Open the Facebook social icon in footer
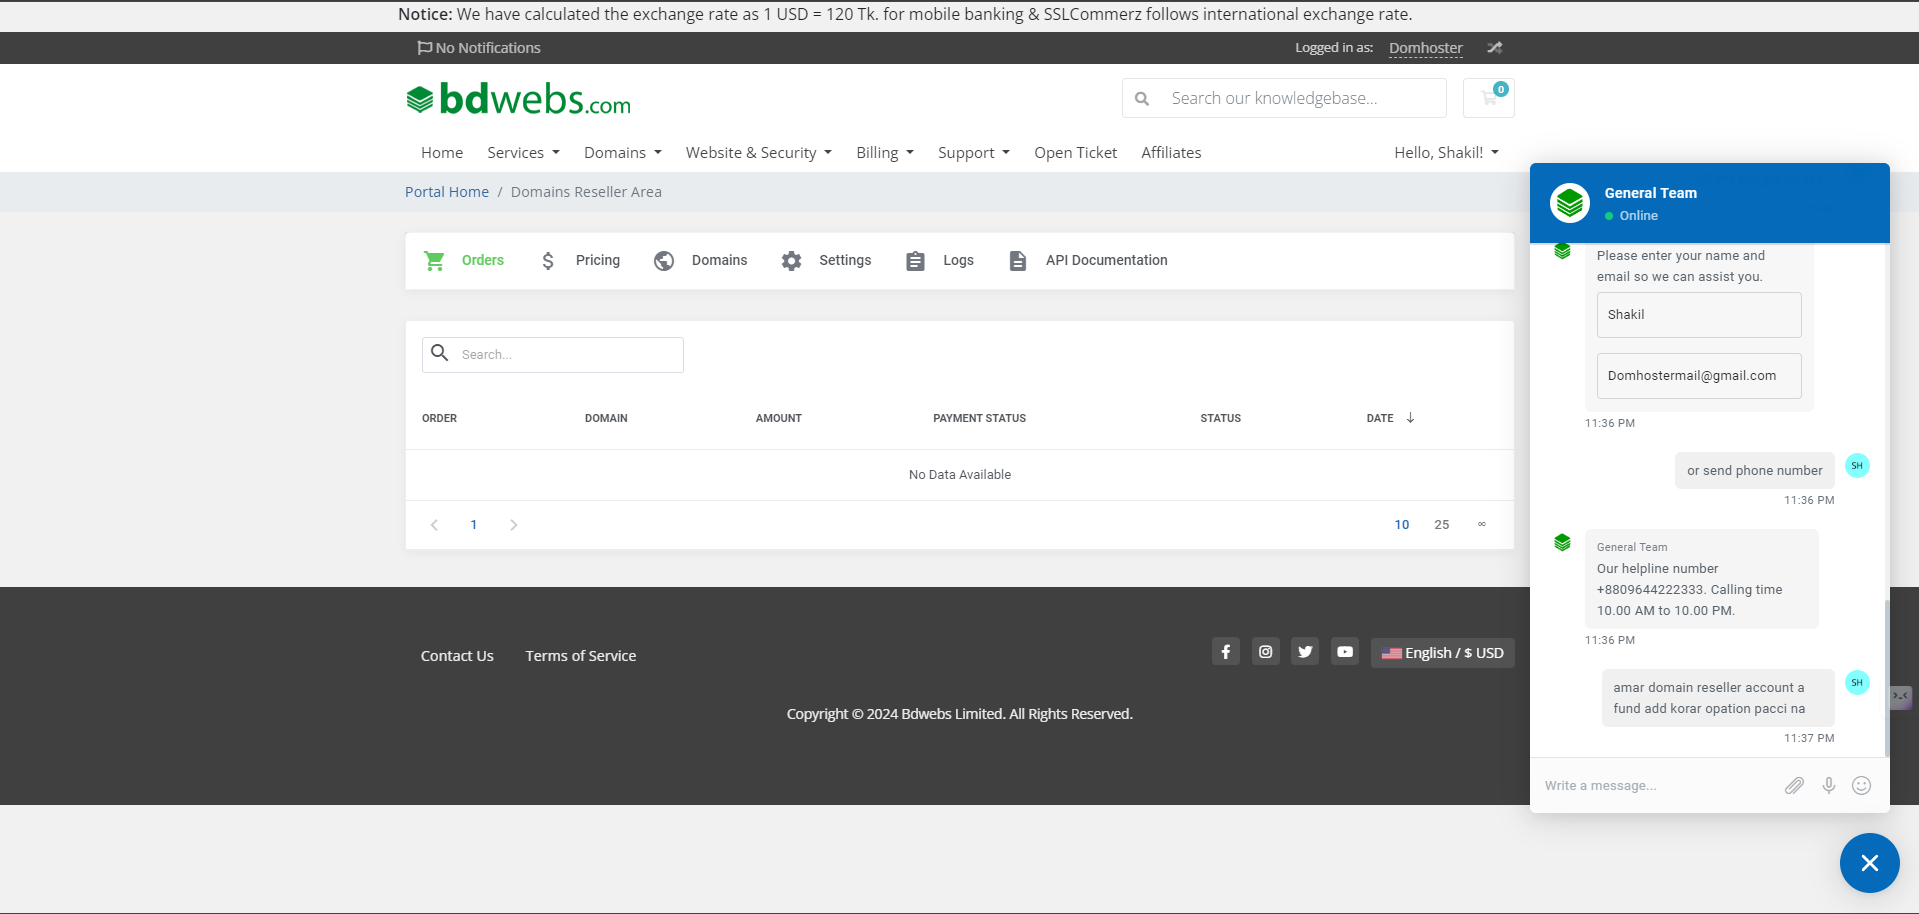 point(1226,652)
